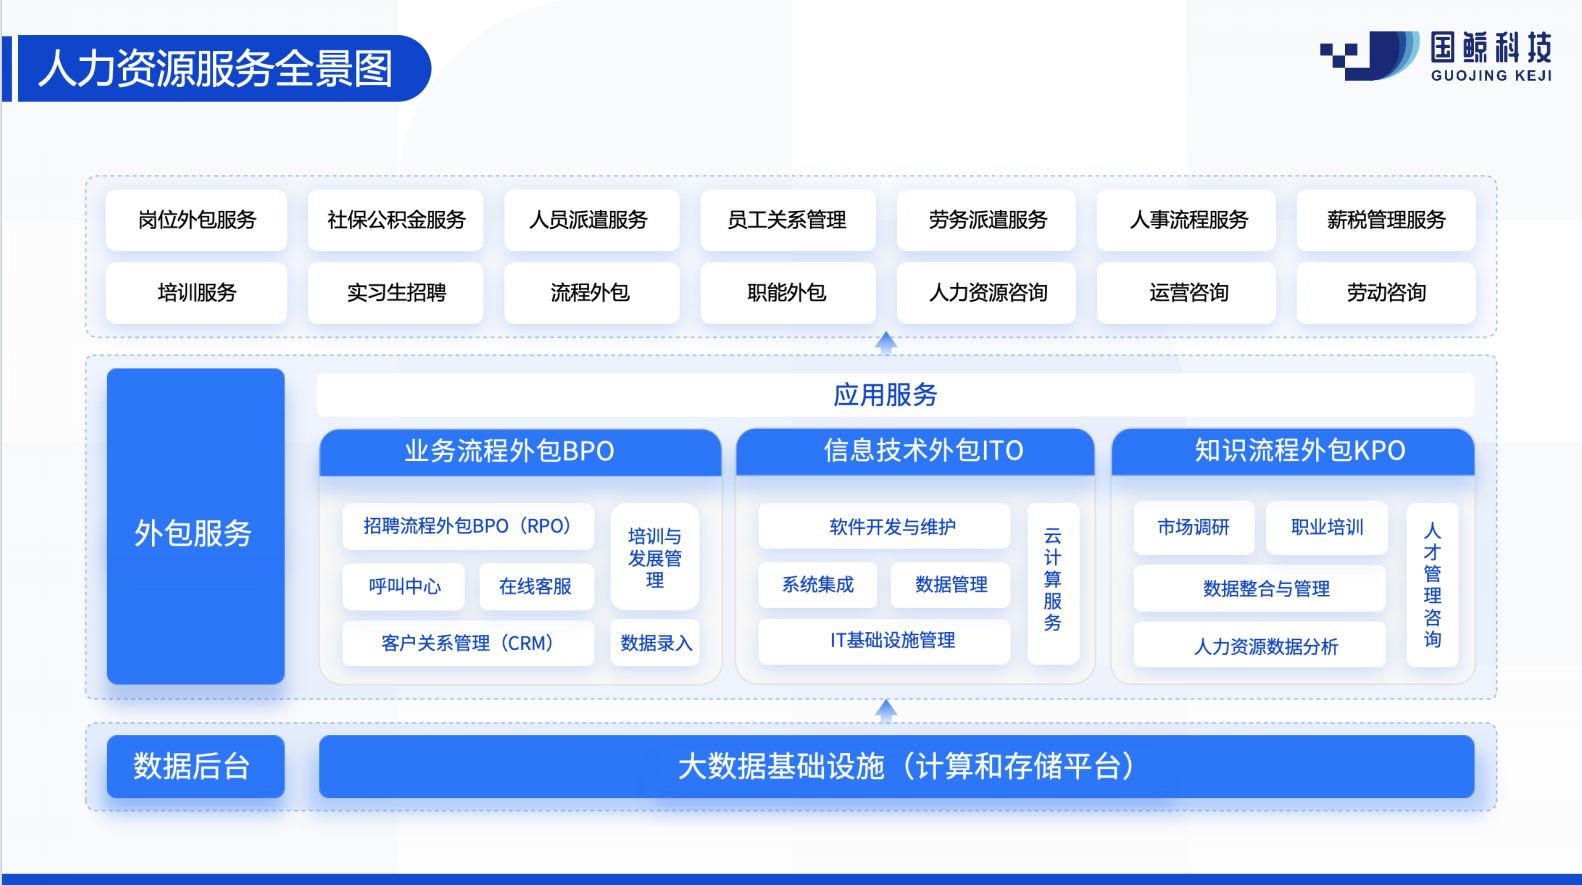Open 薪税管理服务 item
Viewport: 1582px width, 885px height.
(1385, 220)
